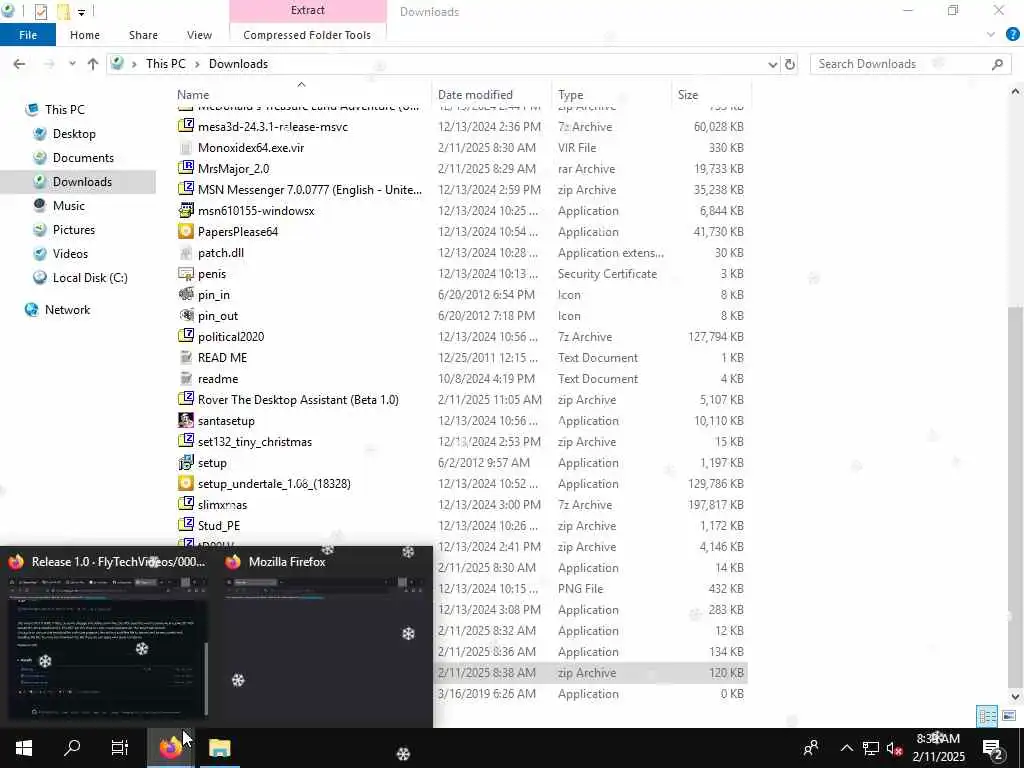Sort files by Name column header
Screen dimensions: 1024x768
tap(193, 95)
